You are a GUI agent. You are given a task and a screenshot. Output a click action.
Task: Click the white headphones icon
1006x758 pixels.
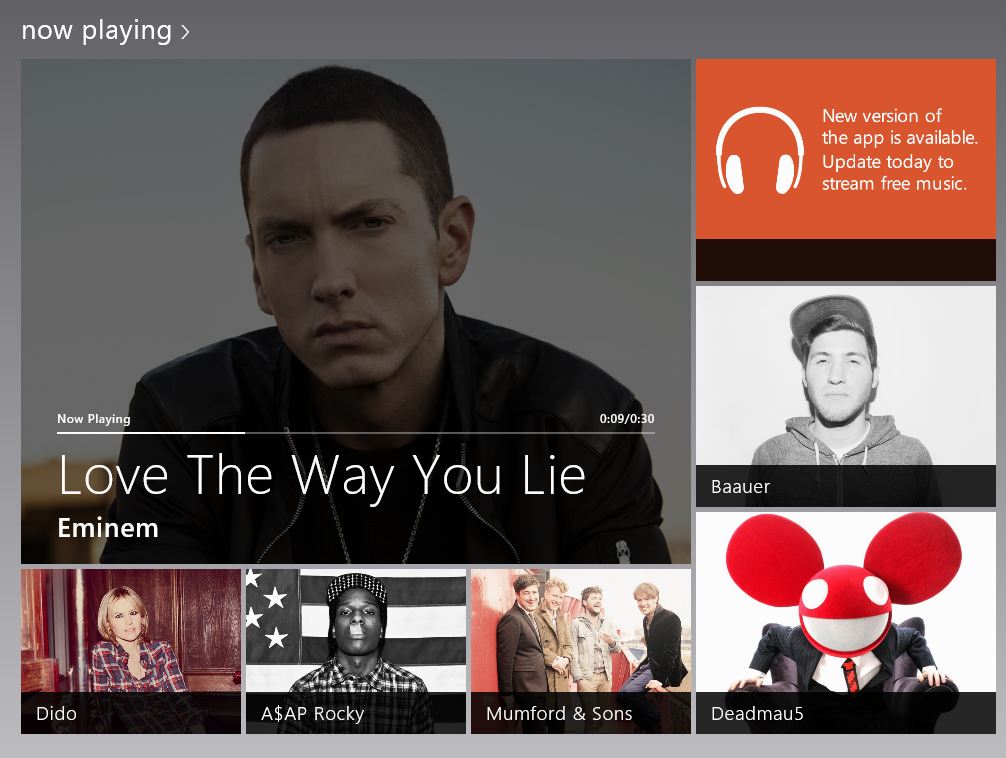[x=759, y=150]
